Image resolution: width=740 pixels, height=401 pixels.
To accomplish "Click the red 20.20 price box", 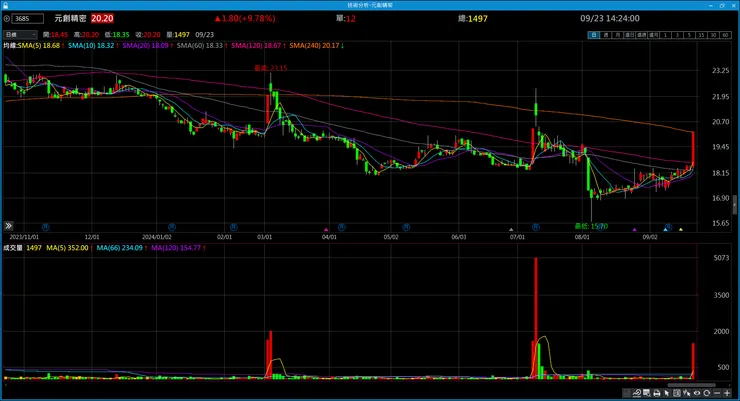I will 102,18.
